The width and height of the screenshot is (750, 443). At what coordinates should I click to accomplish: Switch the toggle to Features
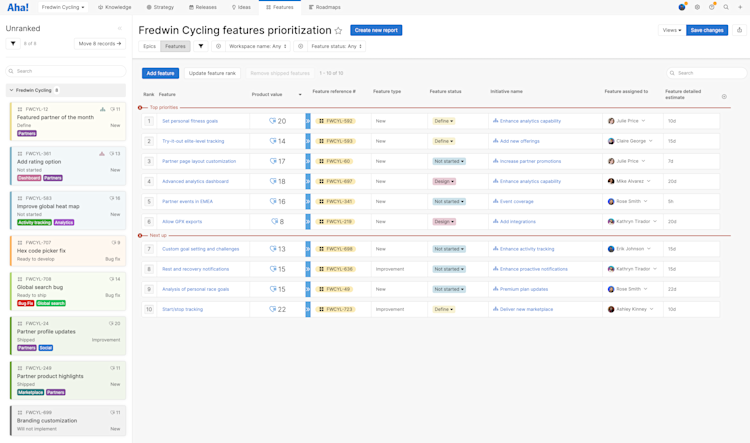coord(175,46)
